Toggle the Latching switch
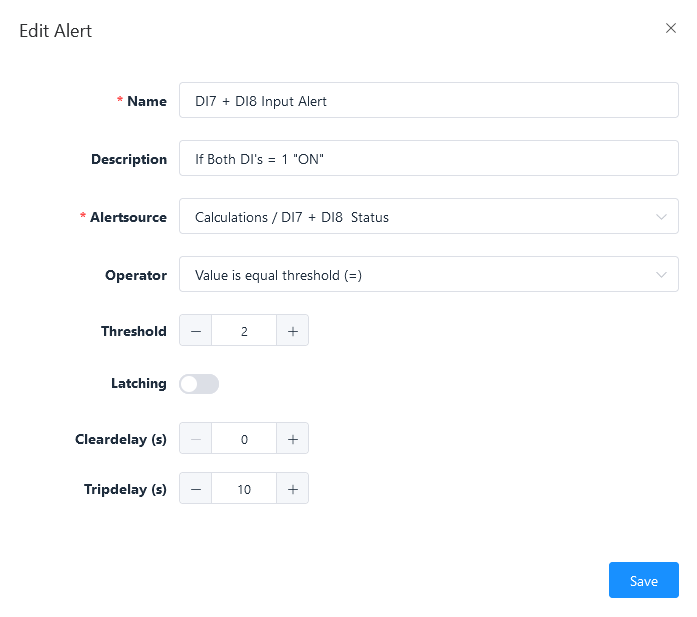This screenshot has height=617, width=697. tap(199, 384)
